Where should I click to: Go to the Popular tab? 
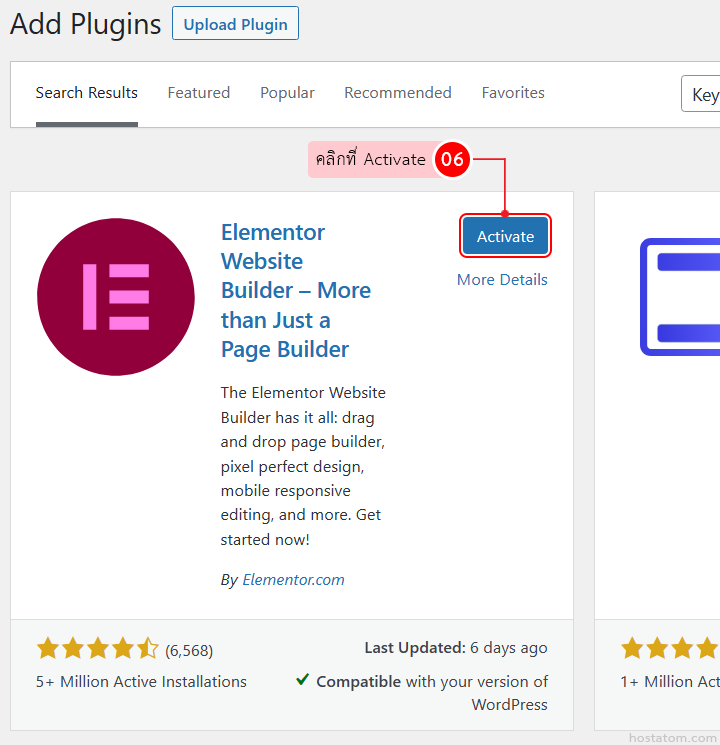pyautogui.click(x=287, y=93)
